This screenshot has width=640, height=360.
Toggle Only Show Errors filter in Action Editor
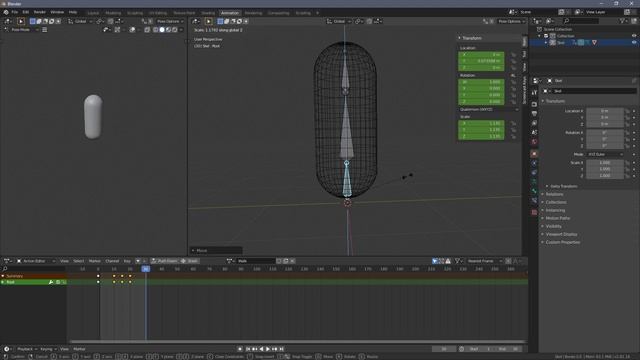(448, 261)
